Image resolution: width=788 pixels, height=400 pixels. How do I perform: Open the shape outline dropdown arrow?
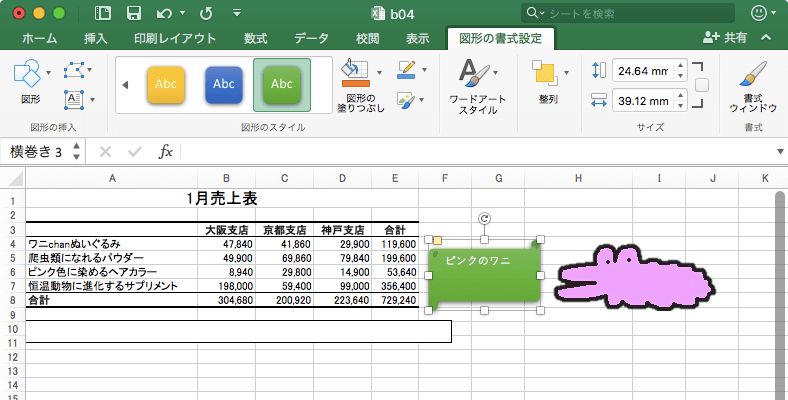point(425,70)
